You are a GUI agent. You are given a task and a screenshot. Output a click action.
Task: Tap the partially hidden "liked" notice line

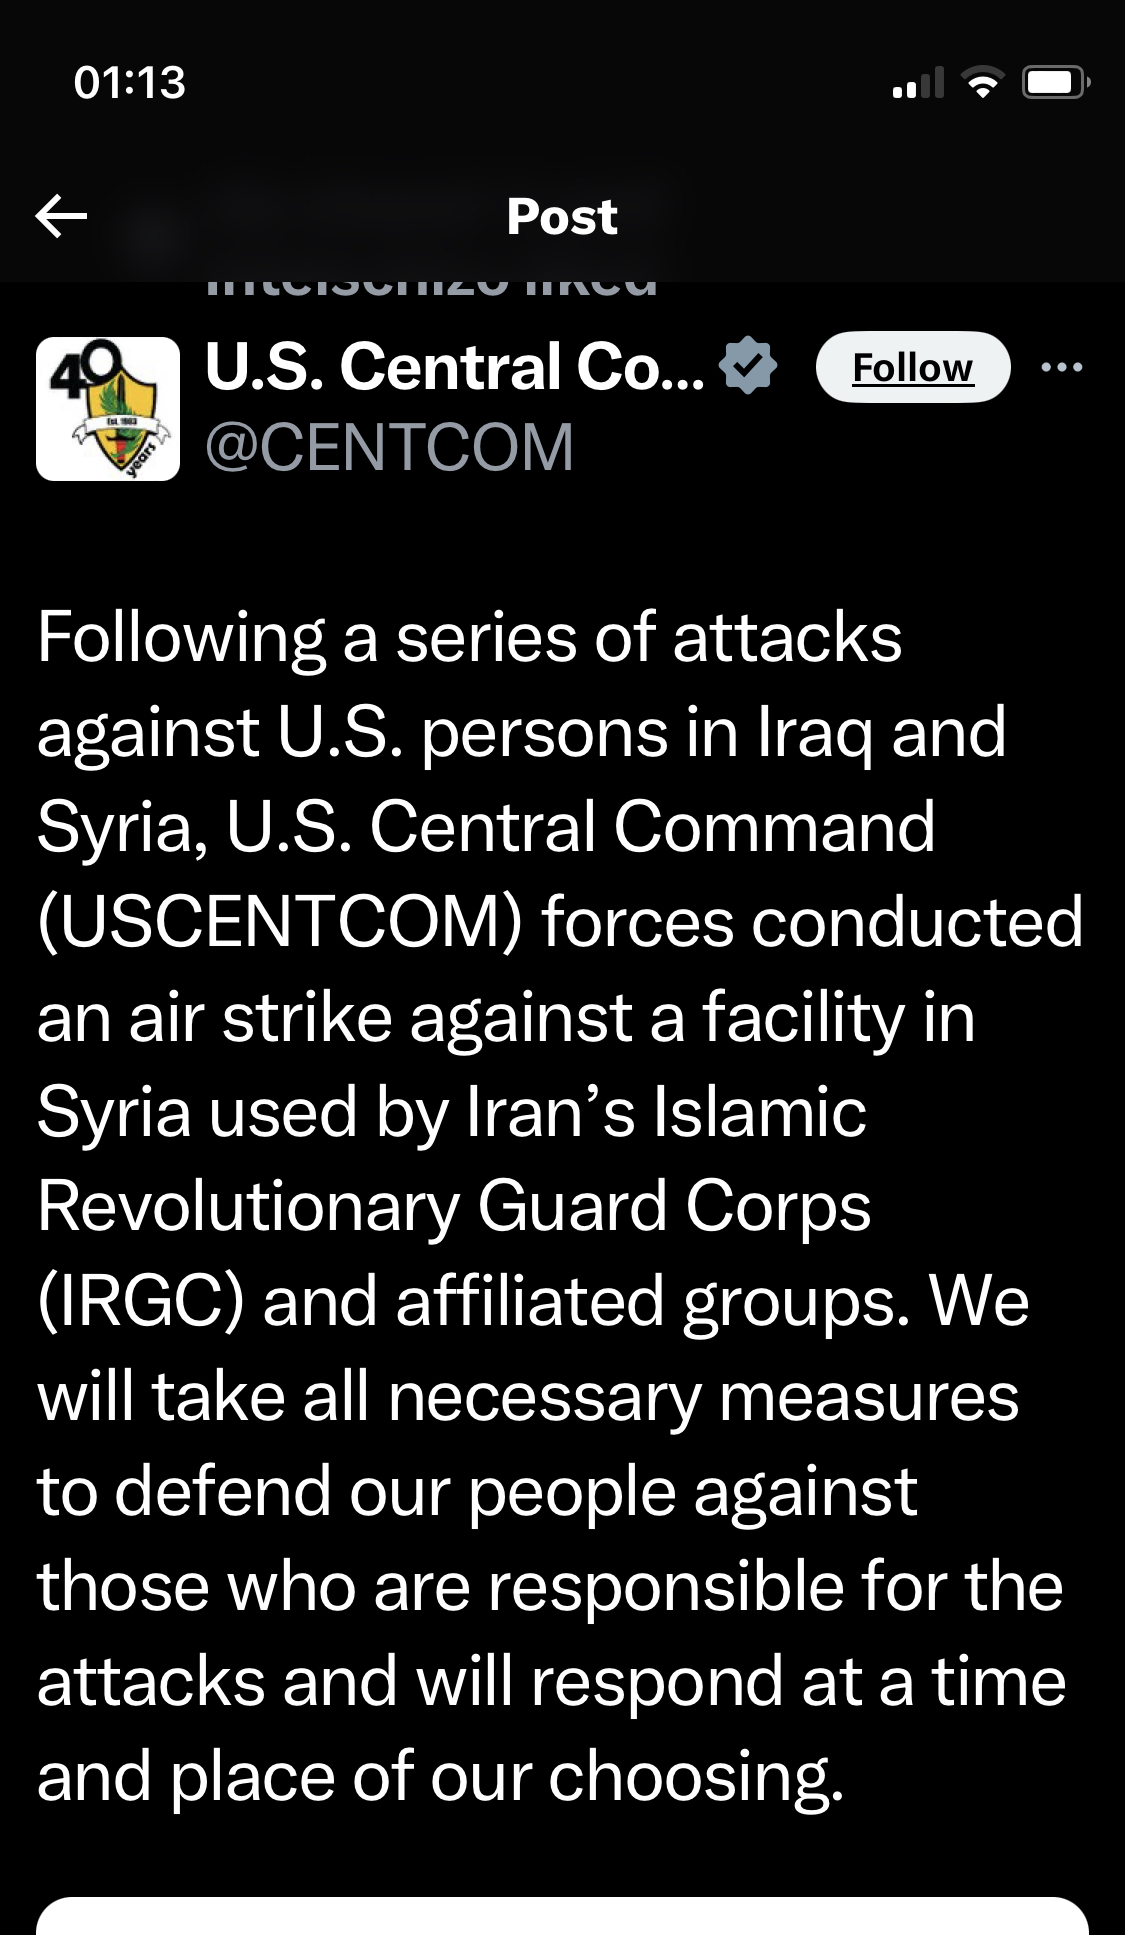(x=432, y=288)
